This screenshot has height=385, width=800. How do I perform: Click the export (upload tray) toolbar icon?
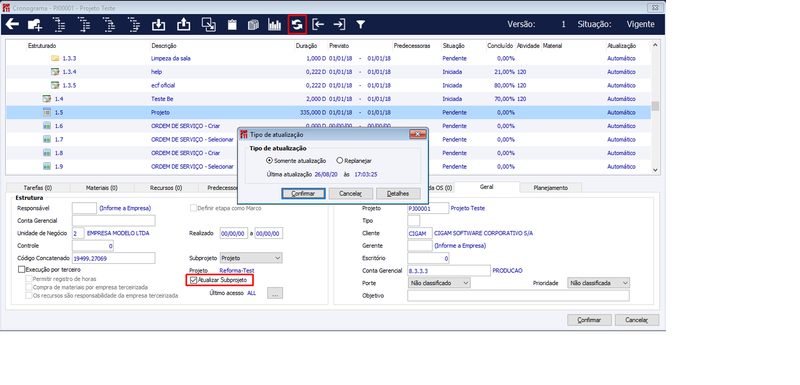pyautogui.click(x=183, y=24)
